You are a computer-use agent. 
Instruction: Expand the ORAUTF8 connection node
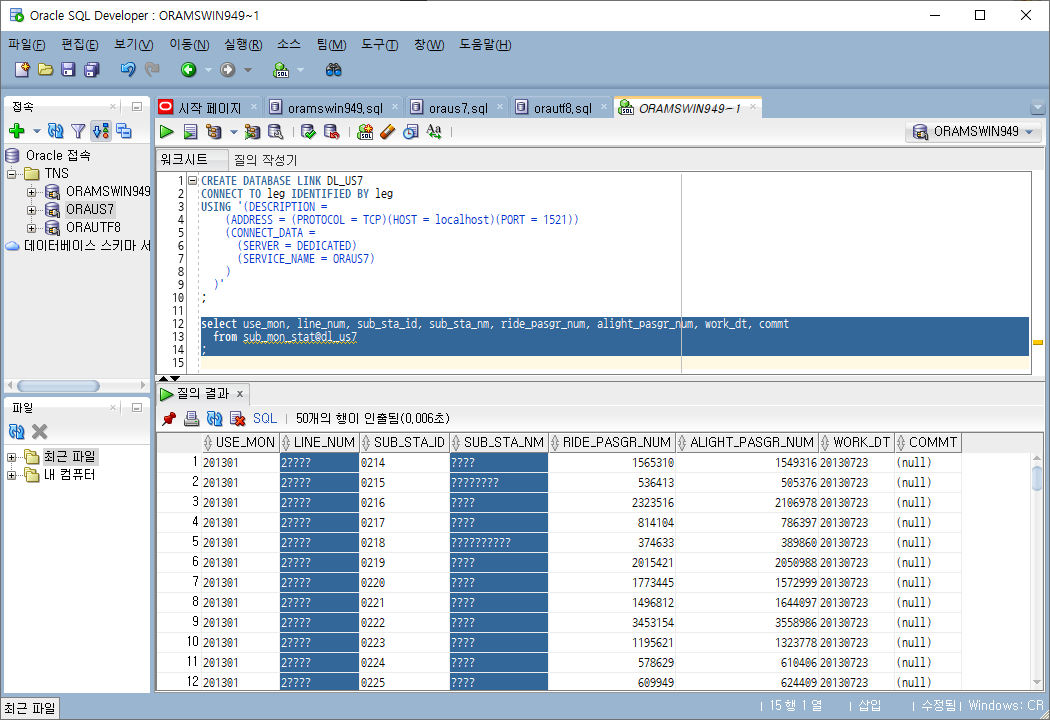click(31, 228)
